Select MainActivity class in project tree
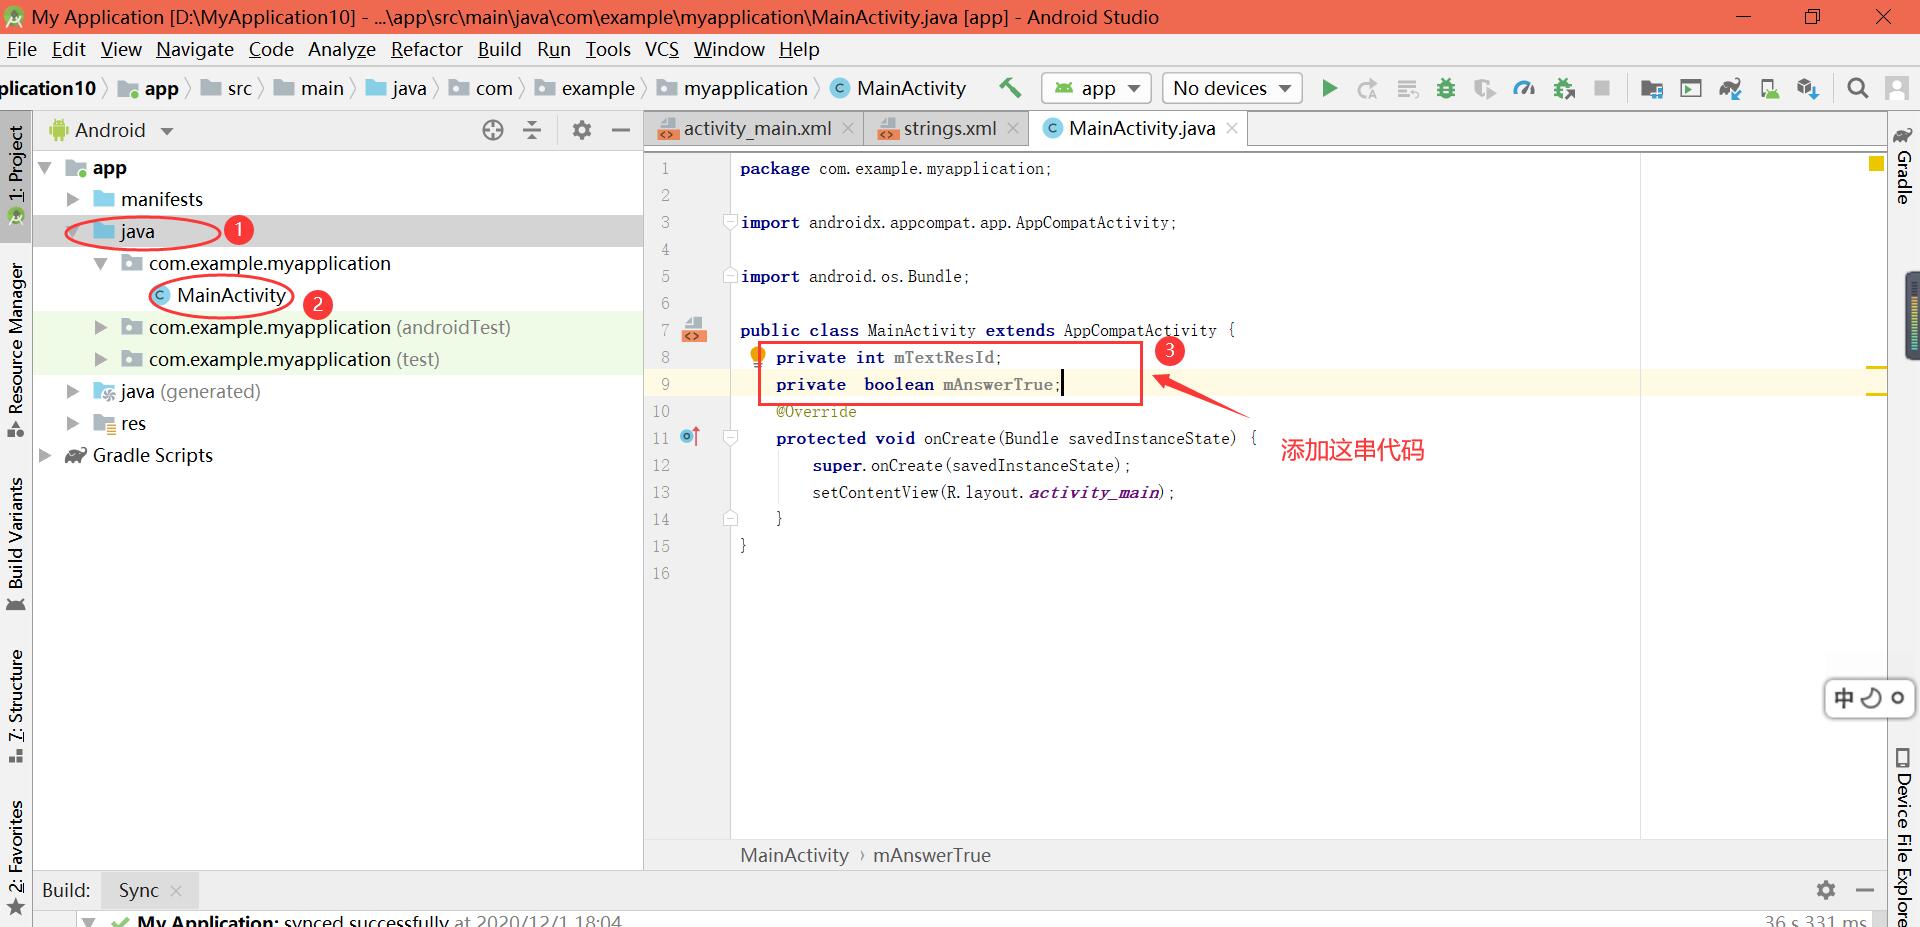Screen dimensions: 1920x927 231,295
